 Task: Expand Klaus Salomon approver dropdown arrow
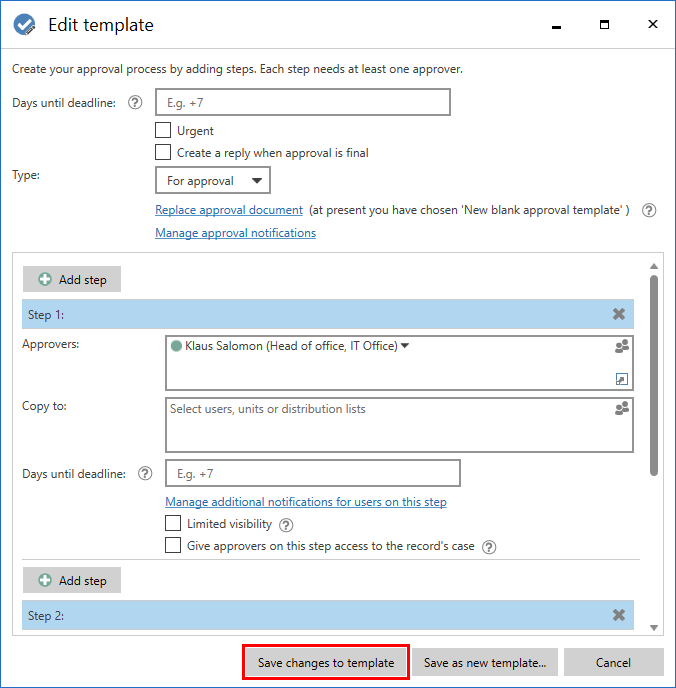tap(405, 346)
